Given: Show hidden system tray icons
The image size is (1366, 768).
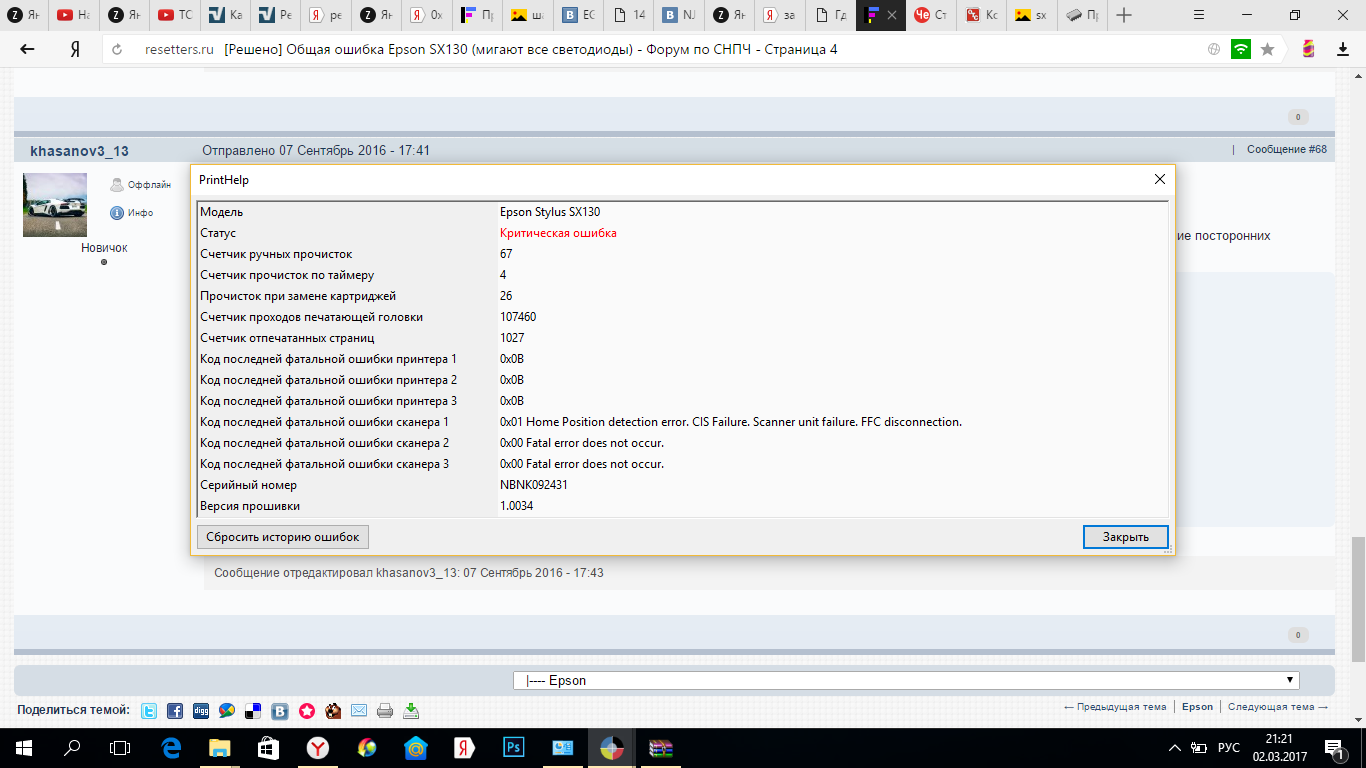Looking at the screenshot, I should 1175,748.
